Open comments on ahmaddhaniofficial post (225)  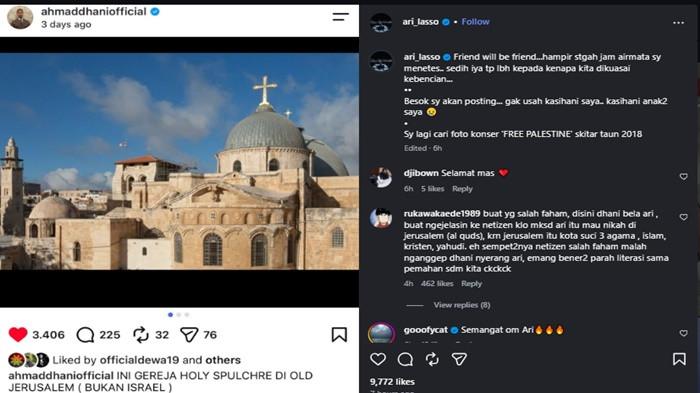[x=85, y=334]
